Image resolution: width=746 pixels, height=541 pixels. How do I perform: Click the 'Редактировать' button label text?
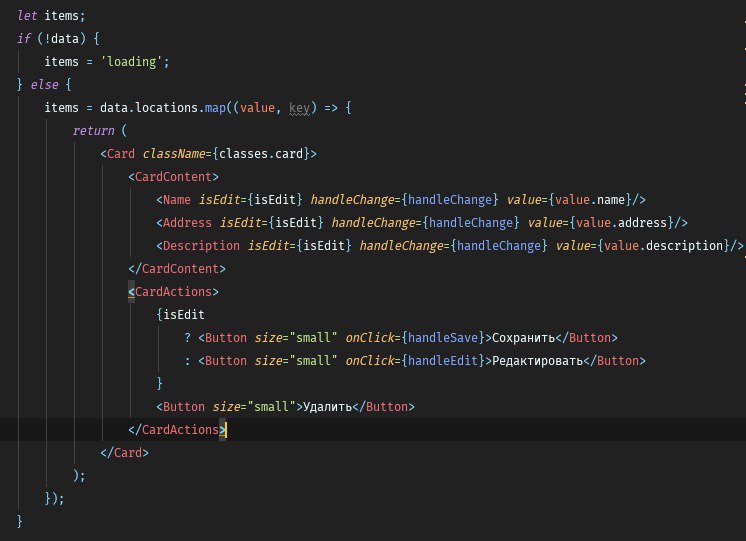(x=537, y=361)
